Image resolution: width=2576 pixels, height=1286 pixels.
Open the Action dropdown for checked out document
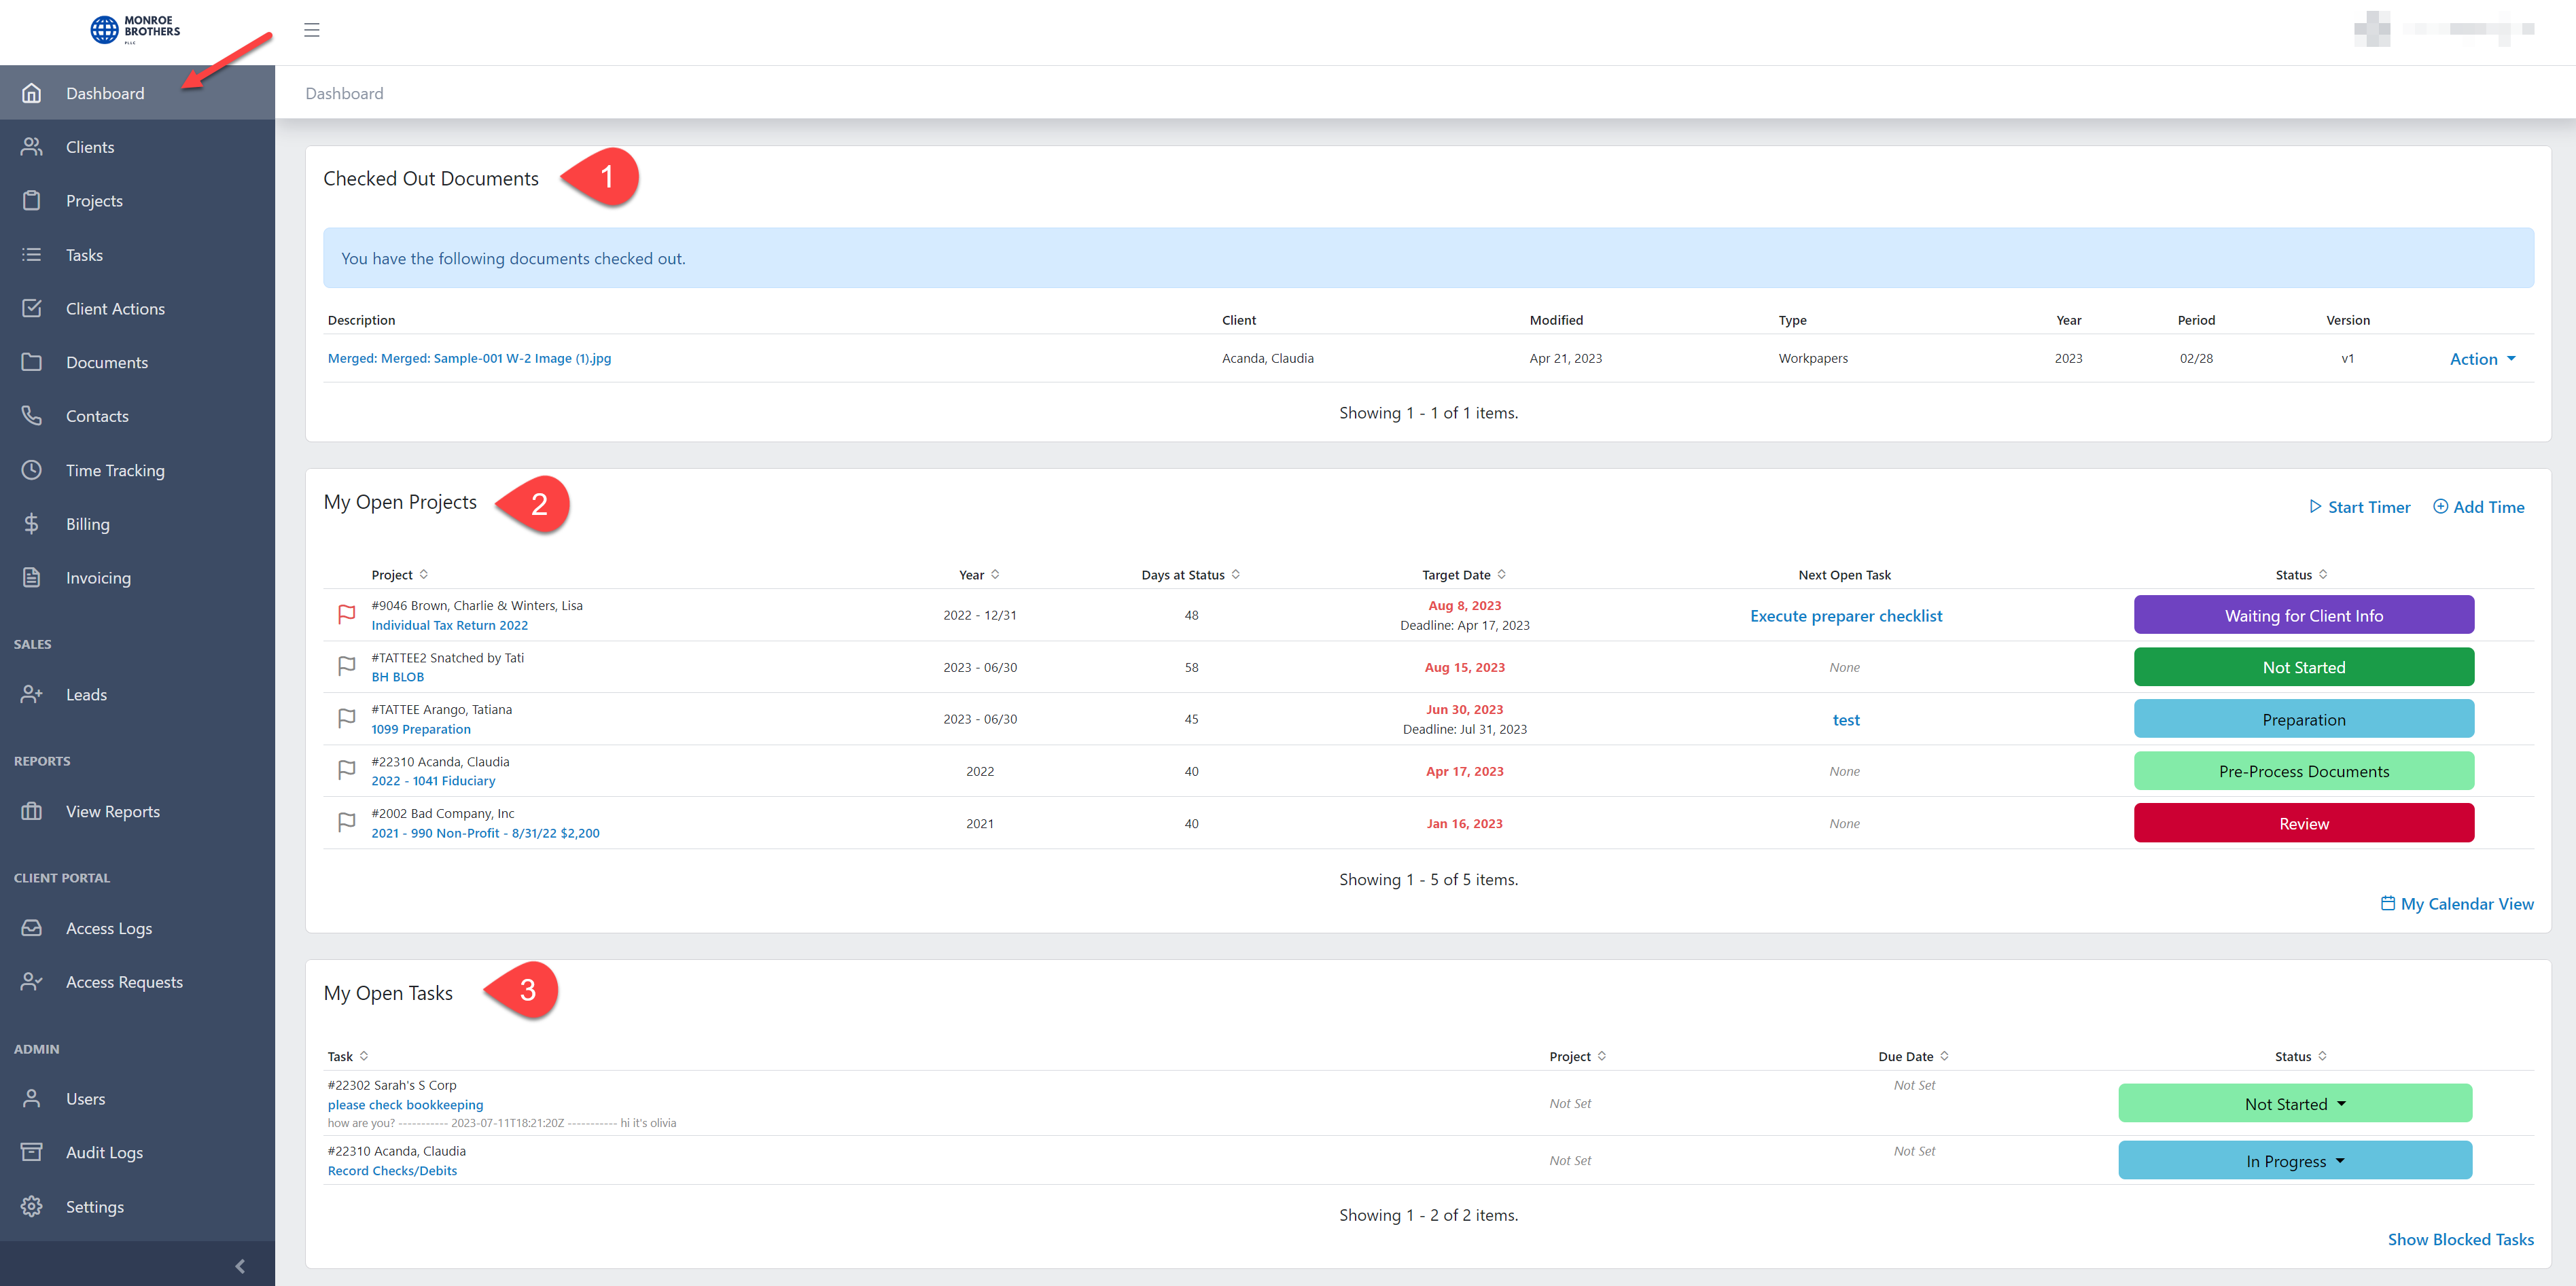2482,359
